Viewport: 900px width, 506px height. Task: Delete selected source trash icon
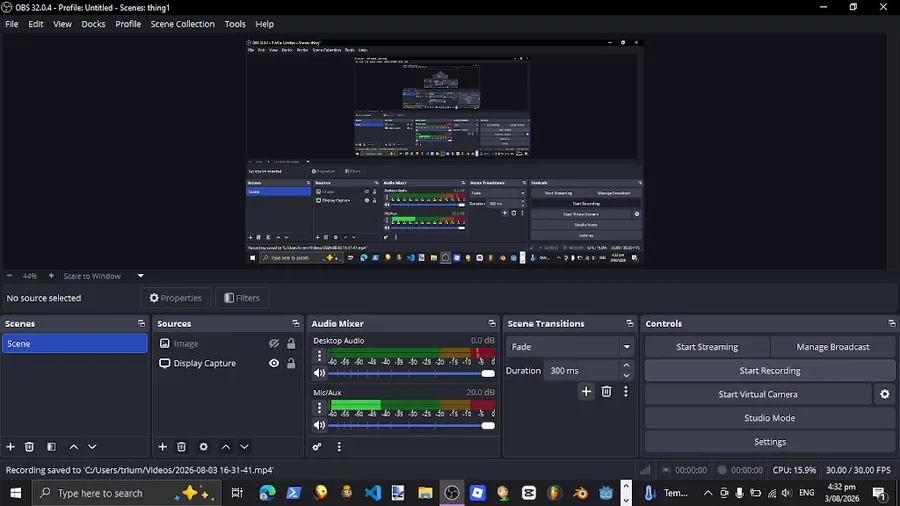click(x=181, y=446)
